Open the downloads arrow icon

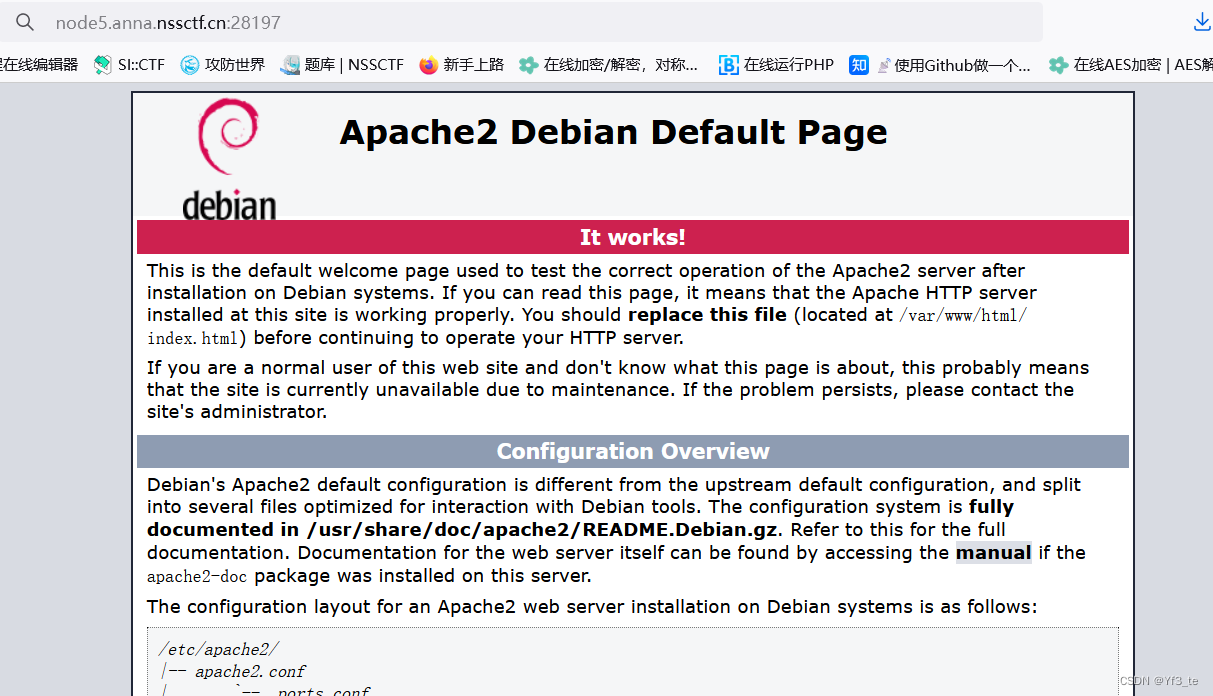point(1202,22)
